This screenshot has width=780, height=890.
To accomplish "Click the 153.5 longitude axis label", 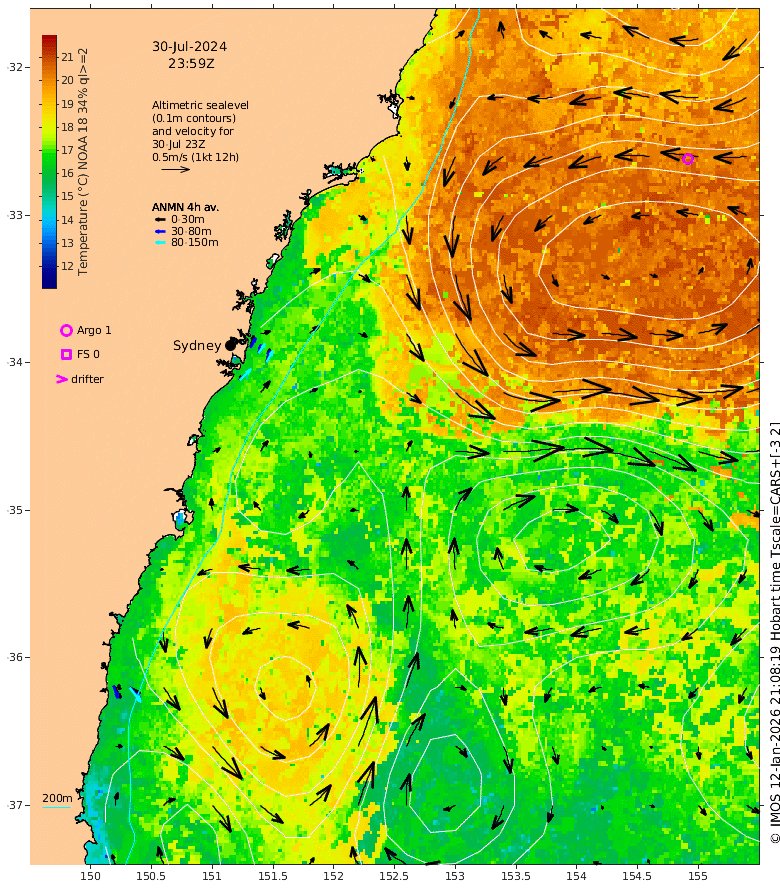I will pyautogui.click(x=515, y=876).
